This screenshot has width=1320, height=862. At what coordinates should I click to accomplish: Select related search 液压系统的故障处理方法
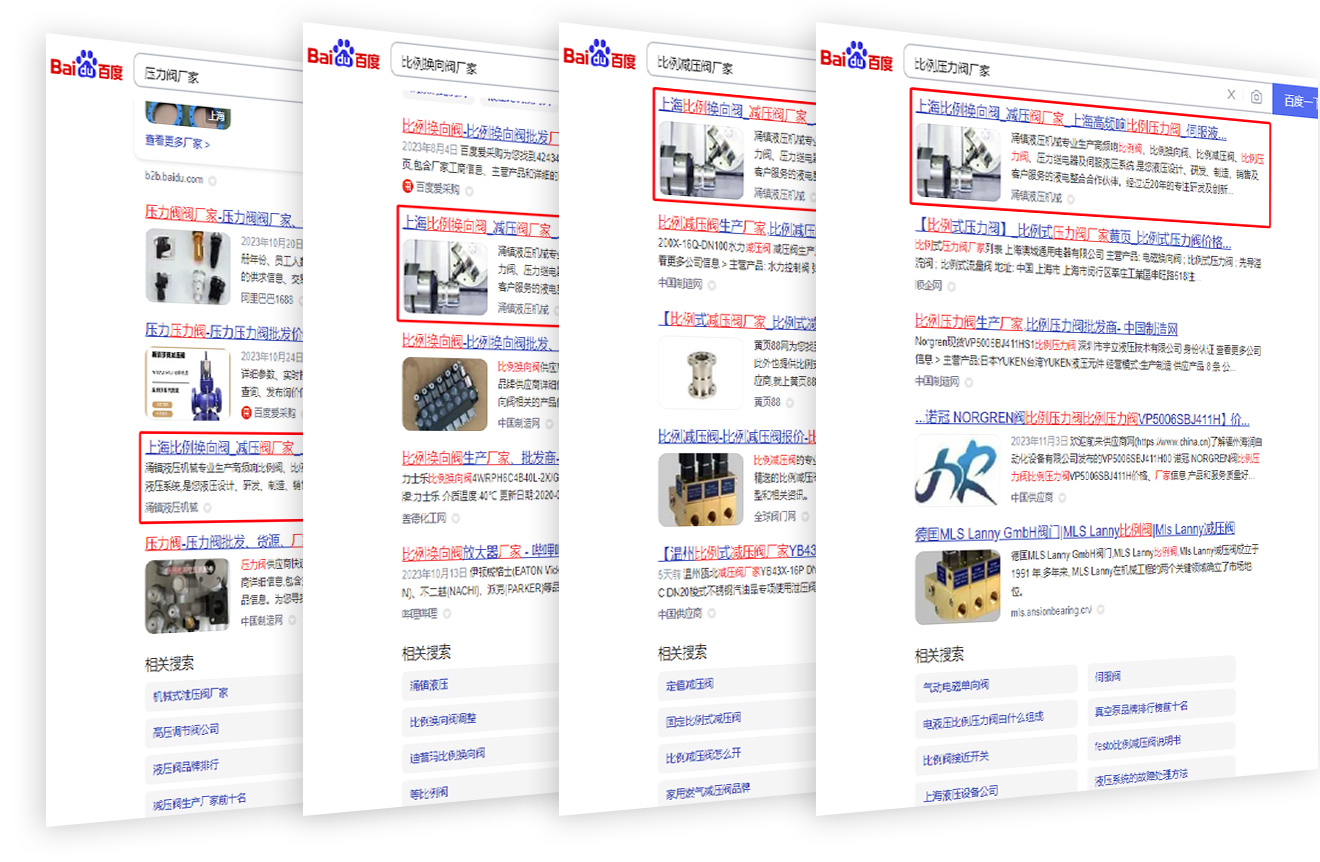click(1162, 775)
